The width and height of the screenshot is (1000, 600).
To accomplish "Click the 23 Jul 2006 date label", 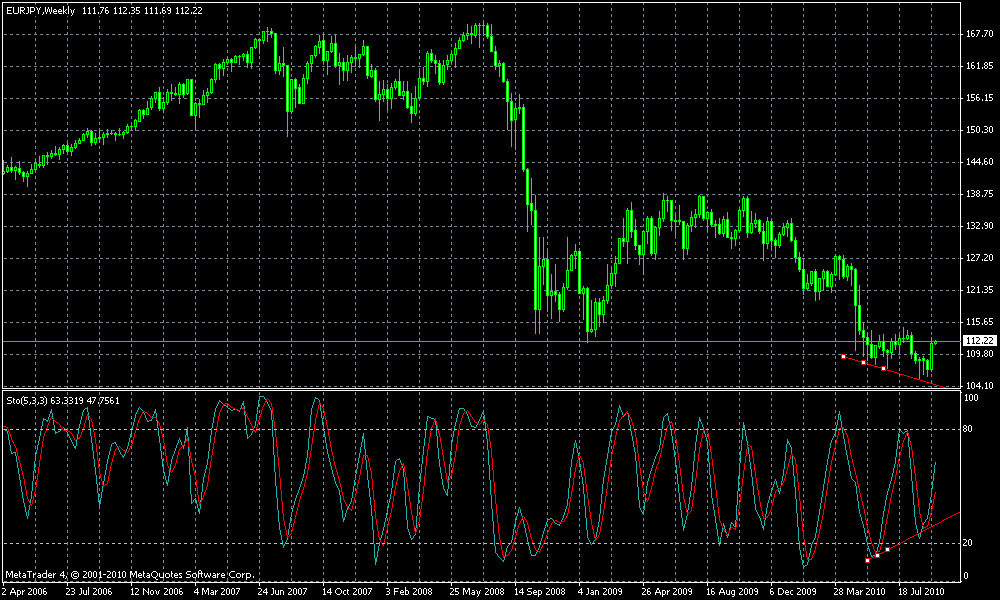I will [x=89, y=591].
